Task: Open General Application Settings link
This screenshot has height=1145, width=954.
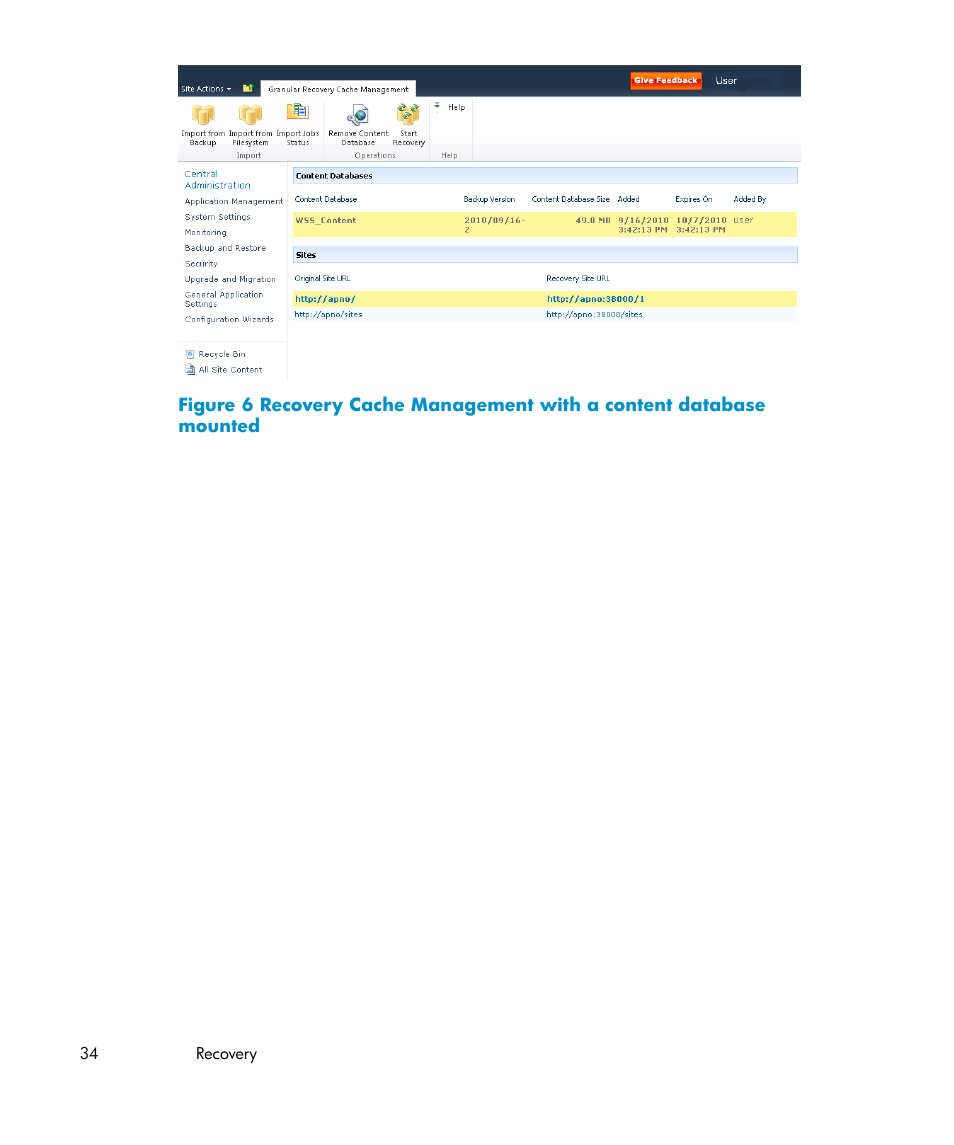Action: (224, 299)
